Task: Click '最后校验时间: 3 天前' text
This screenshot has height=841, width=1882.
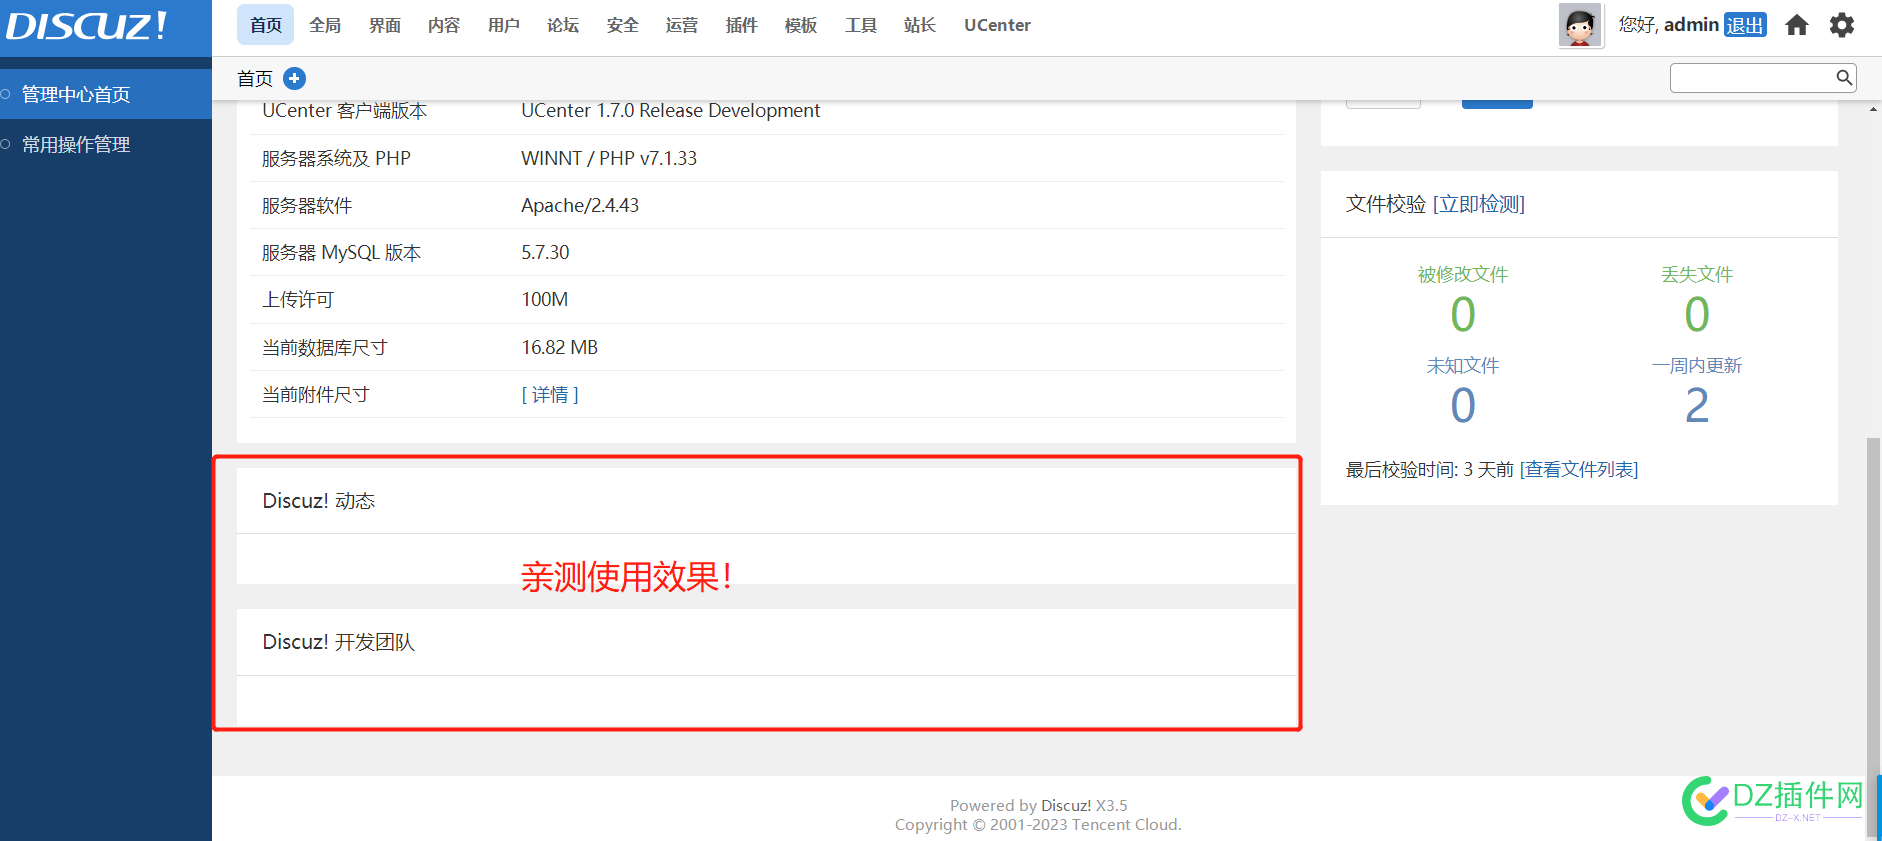Action: (1430, 470)
